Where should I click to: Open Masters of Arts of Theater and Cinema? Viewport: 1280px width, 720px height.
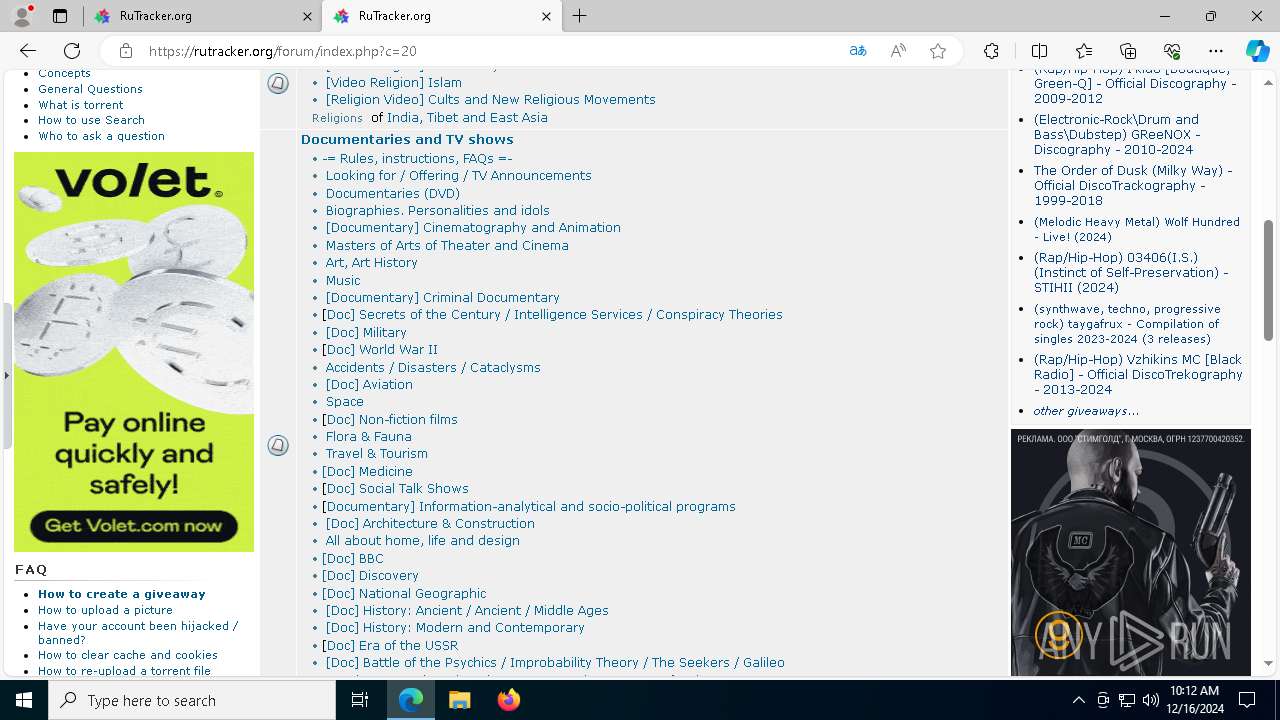pos(447,246)
